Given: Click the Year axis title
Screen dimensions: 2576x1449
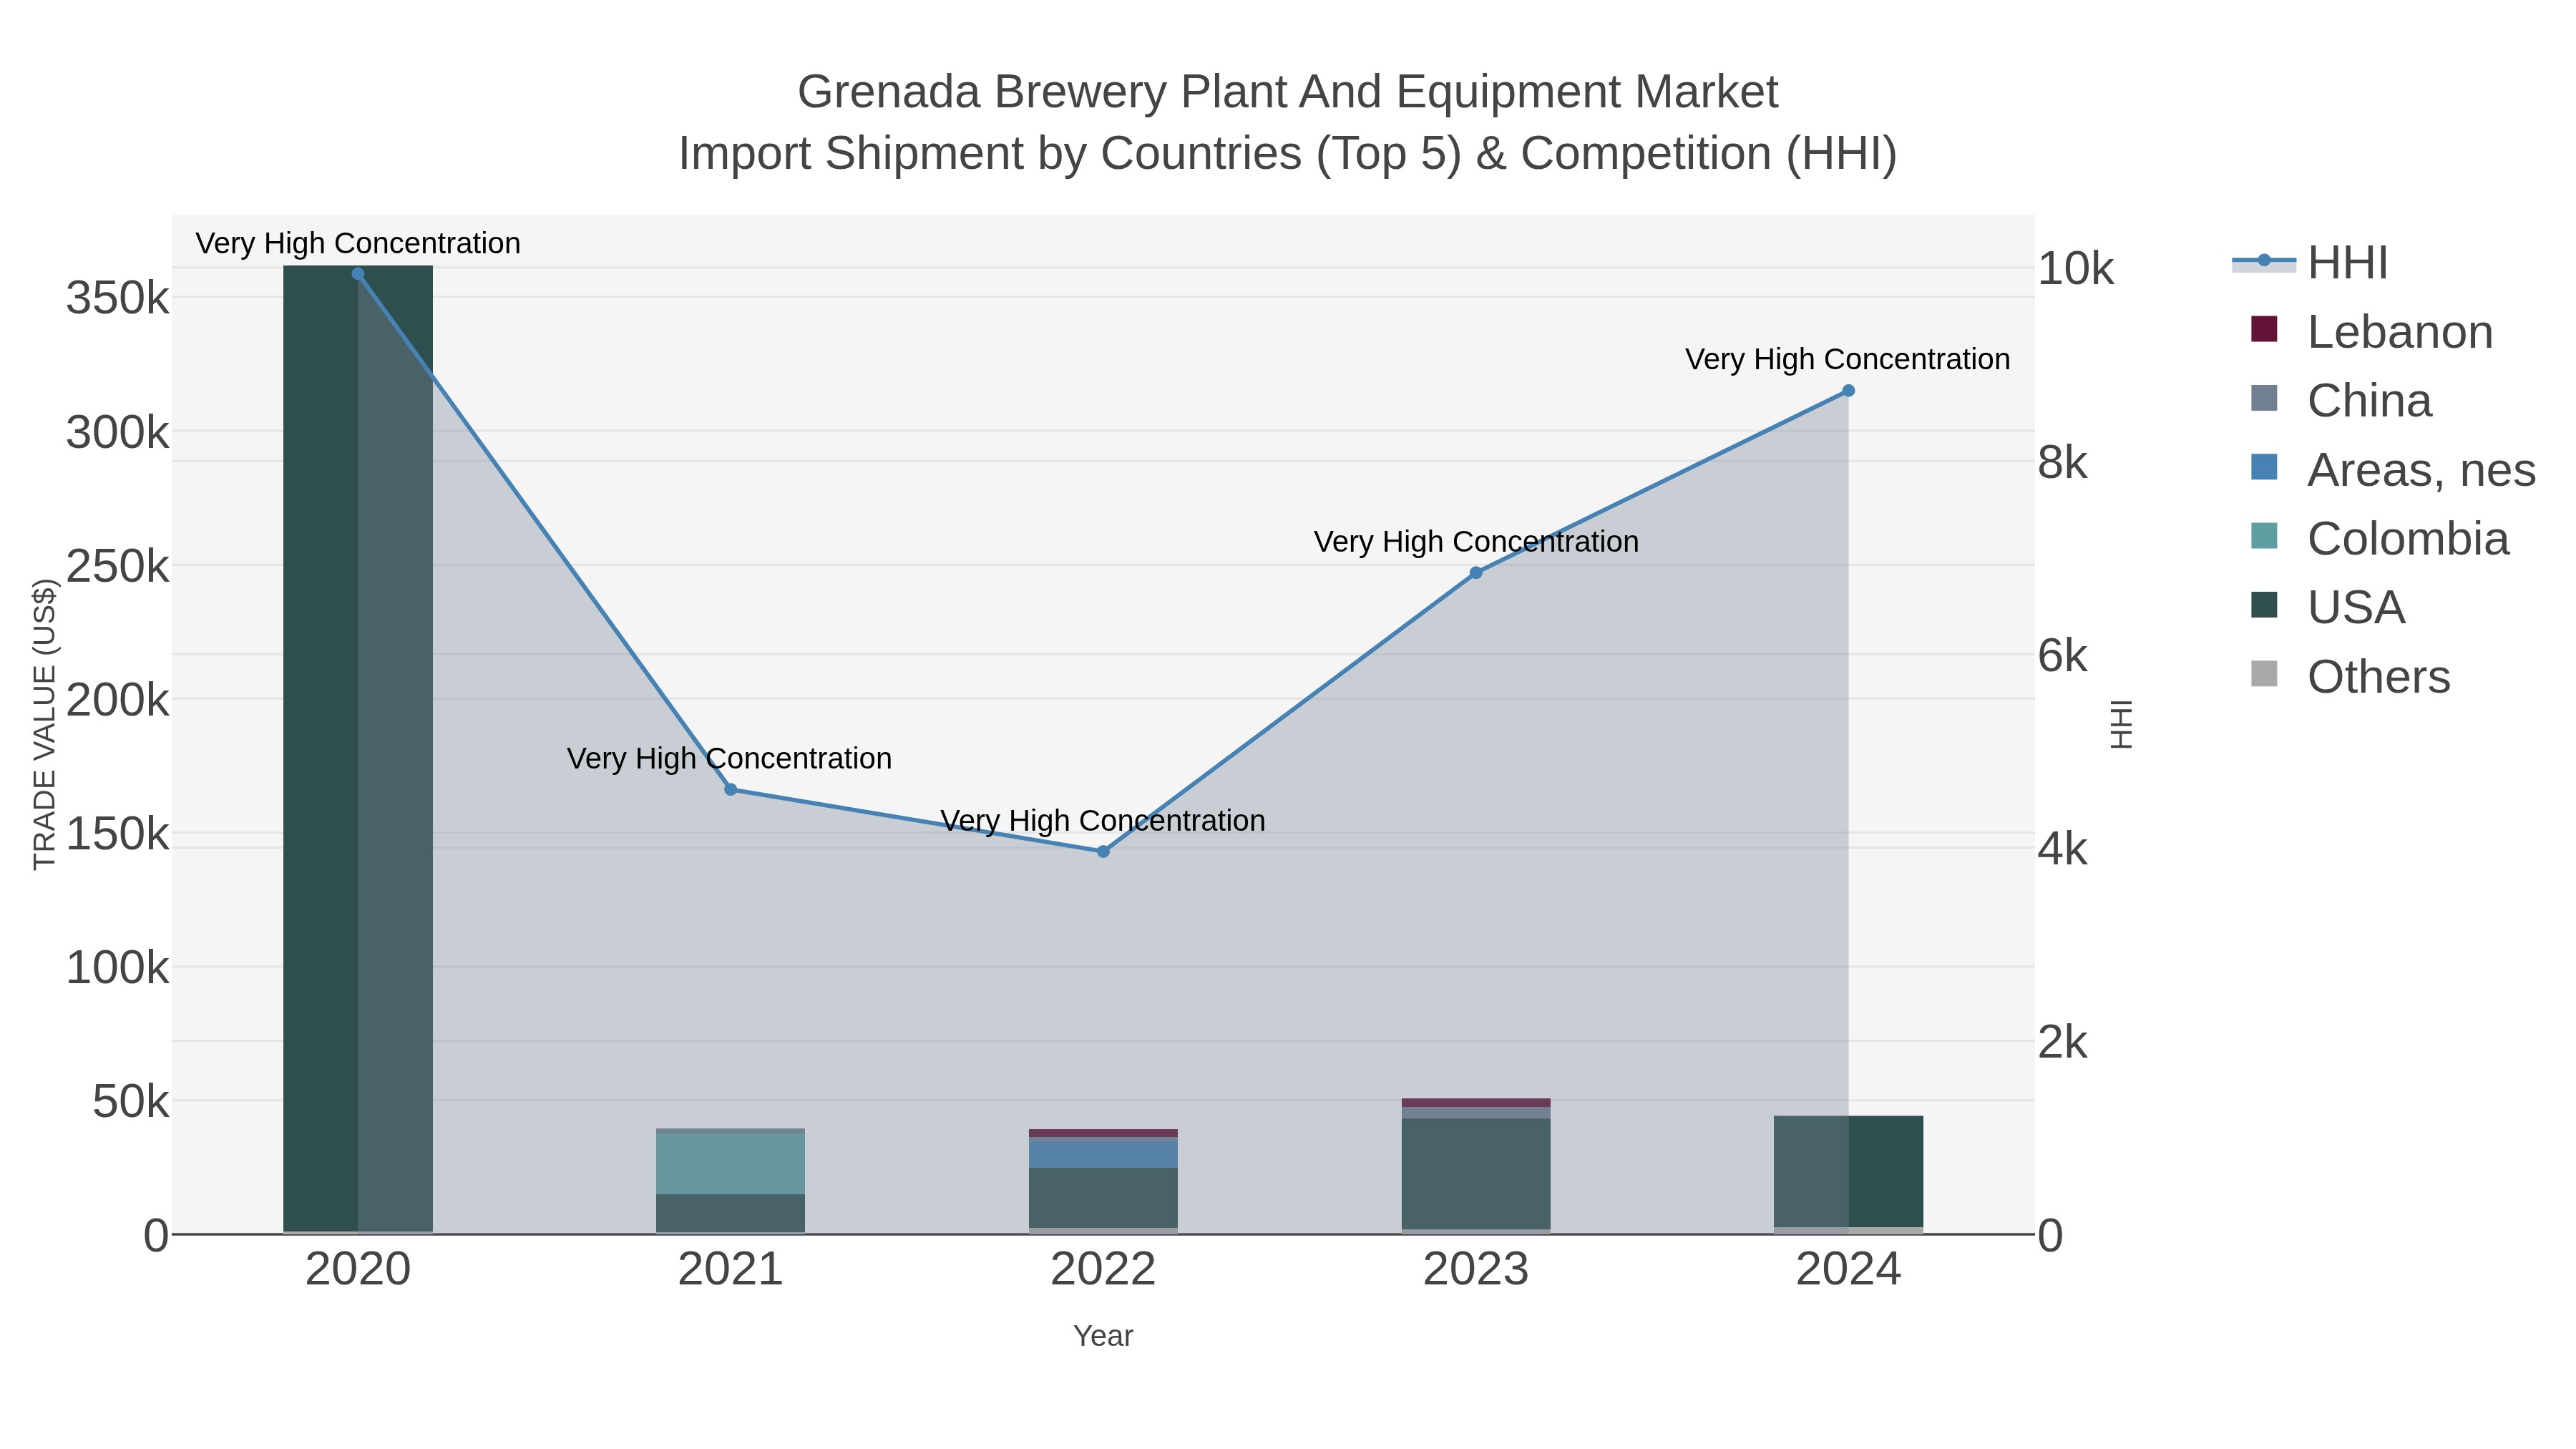Looking at the screenshot, I should (x=1103, y=1336).
